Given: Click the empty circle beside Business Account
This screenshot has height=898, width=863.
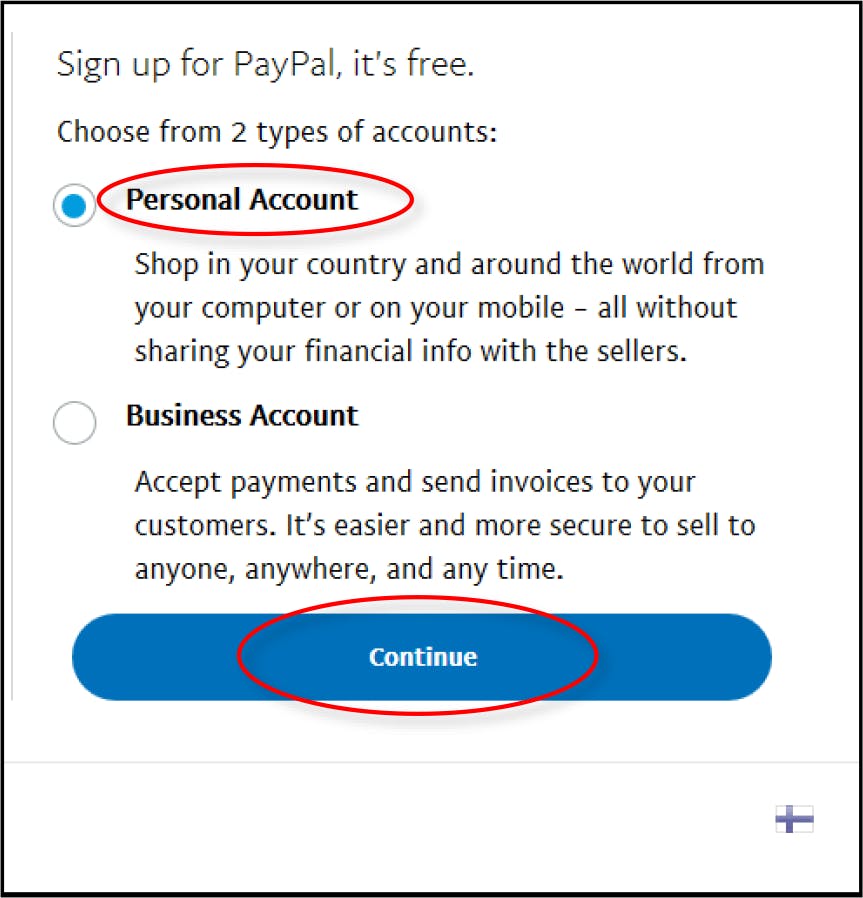Looking at the screenshot, I should 74,423.
